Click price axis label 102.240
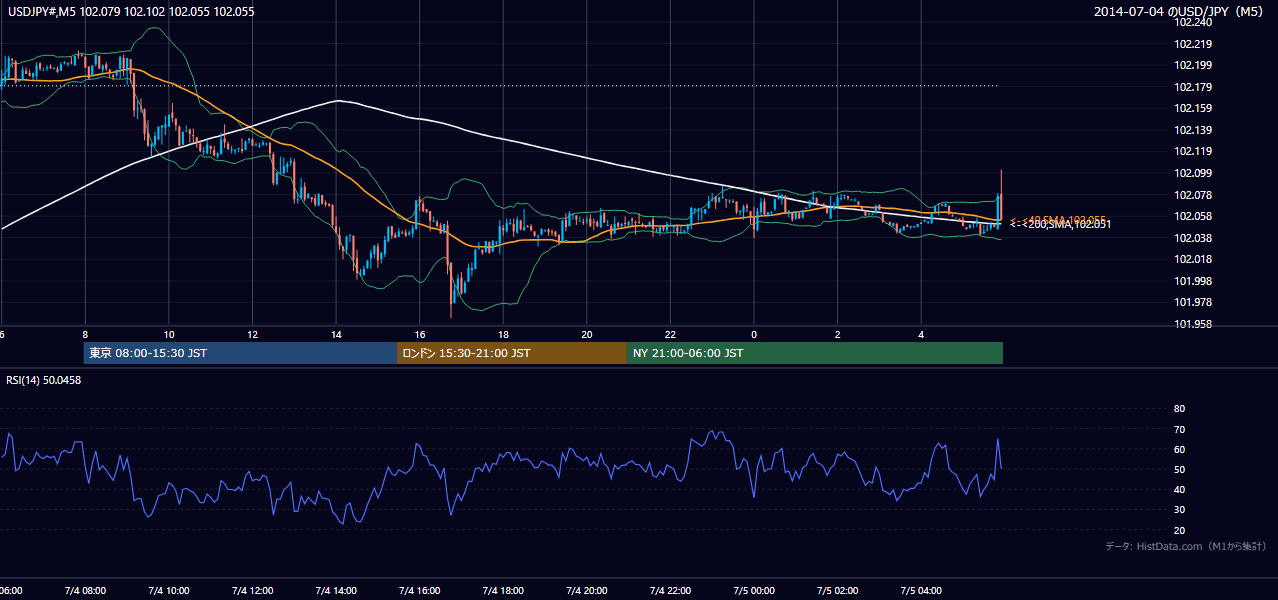Image resolution: width=1278 pixels, height=600 pixels. point(1194,22)
